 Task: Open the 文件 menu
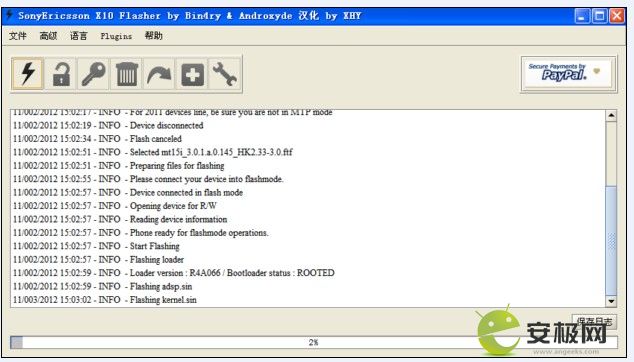17,36
